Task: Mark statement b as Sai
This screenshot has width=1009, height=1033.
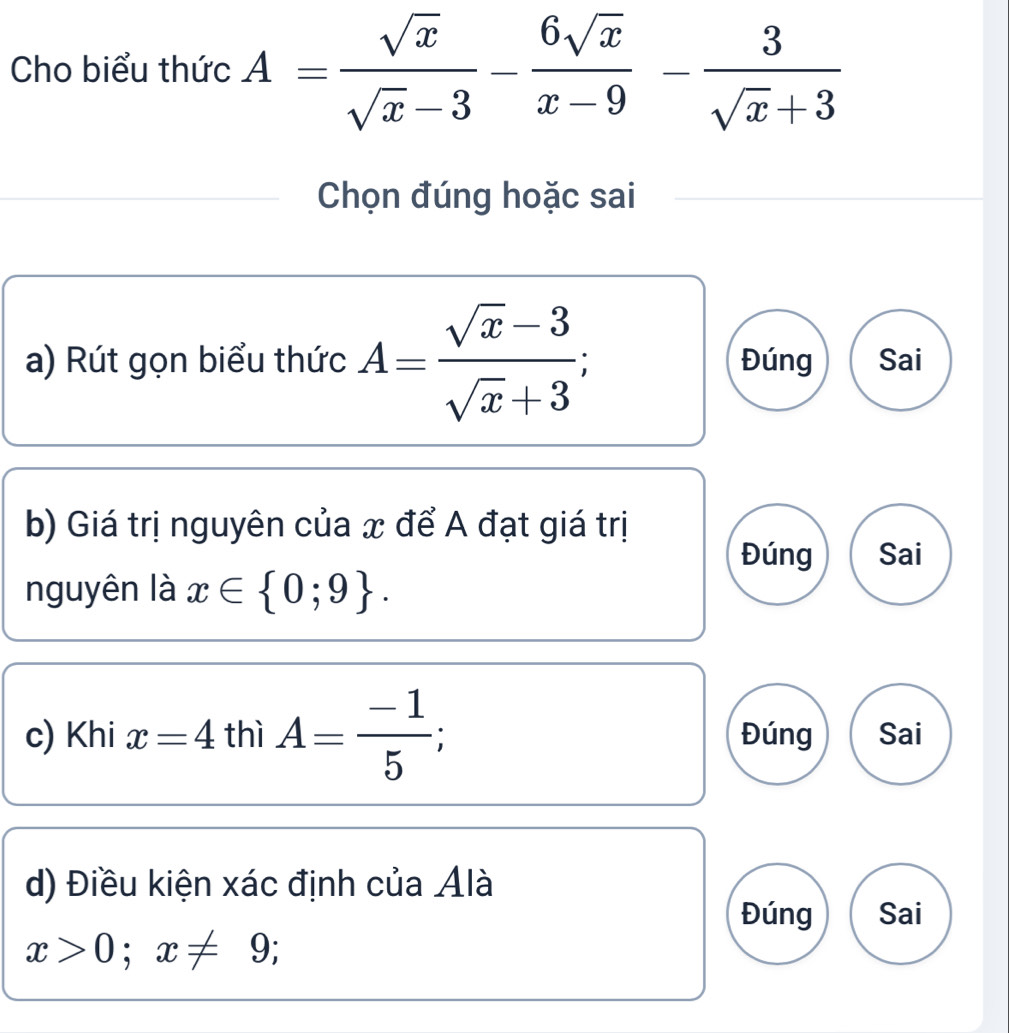Action: click(x=898, y=555)
